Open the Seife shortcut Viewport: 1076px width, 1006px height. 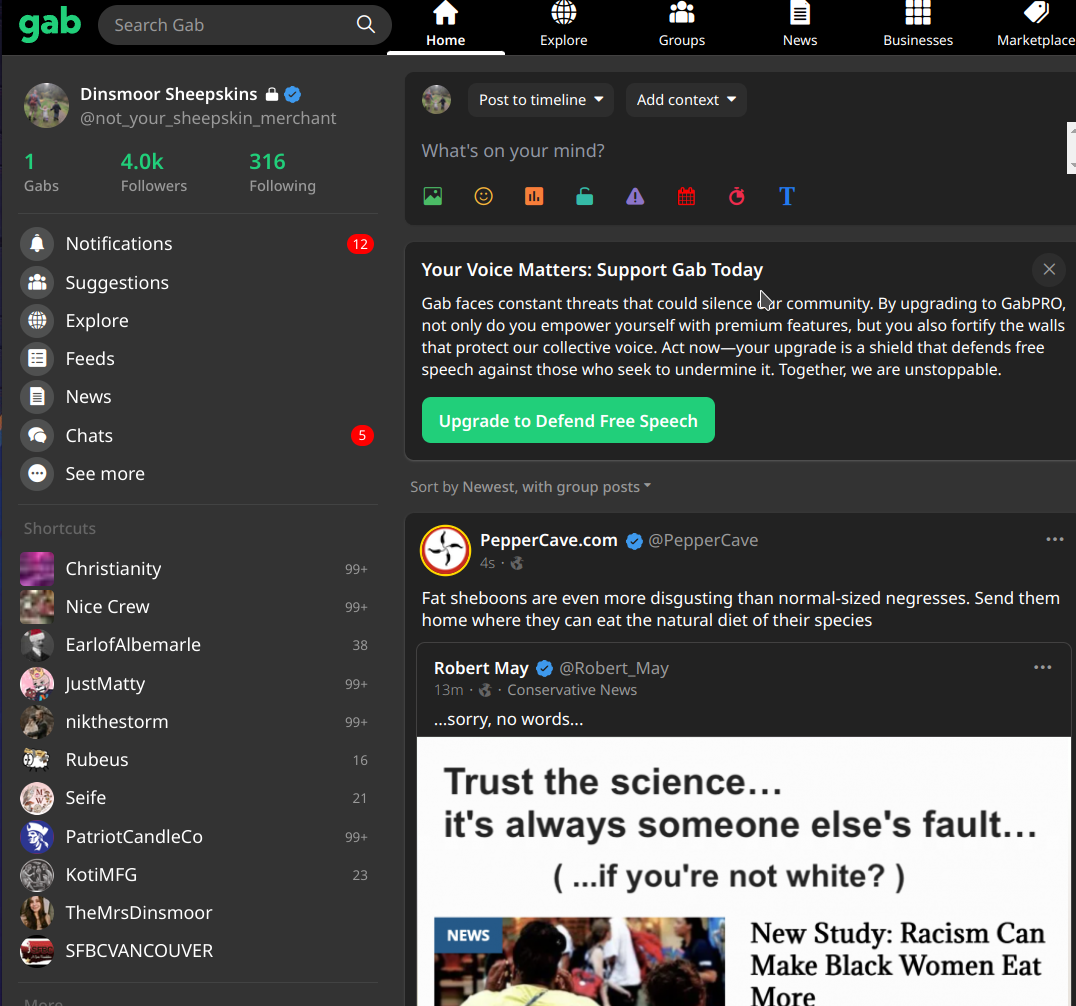[x=198, y=798]
